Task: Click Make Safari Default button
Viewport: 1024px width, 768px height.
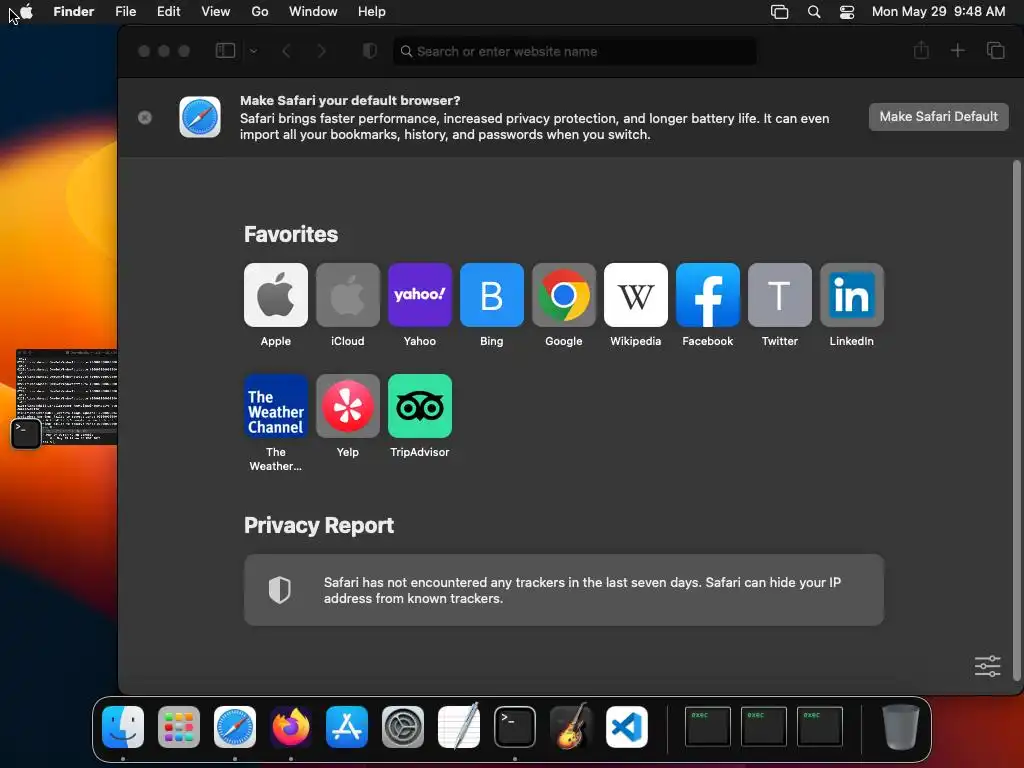Action: tap(938, 117)
